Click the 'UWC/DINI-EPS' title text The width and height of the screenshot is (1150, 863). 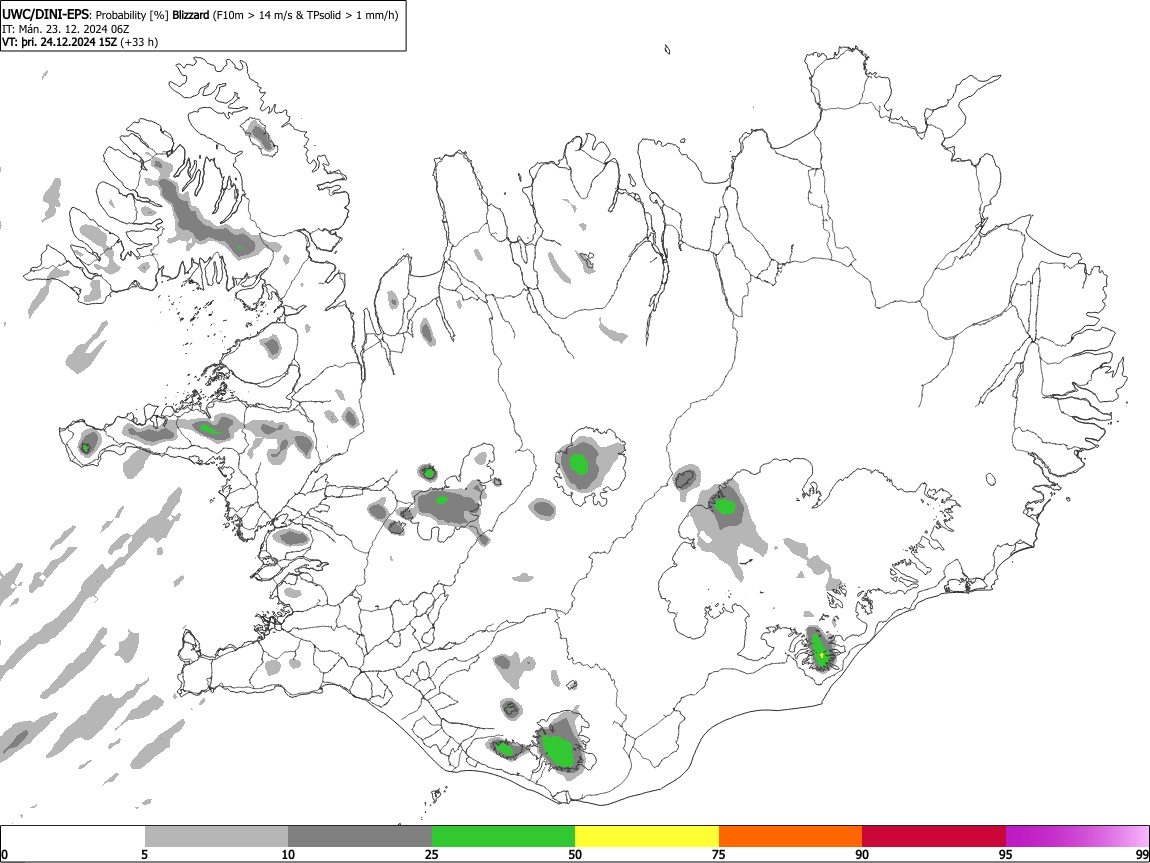[x=47, y=15]
